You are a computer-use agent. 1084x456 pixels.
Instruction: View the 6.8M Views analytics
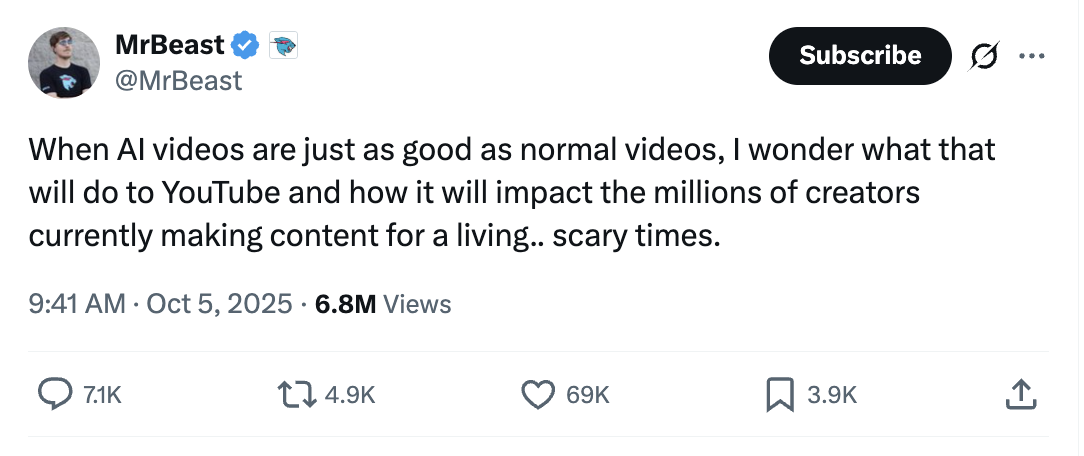point(383,304)
